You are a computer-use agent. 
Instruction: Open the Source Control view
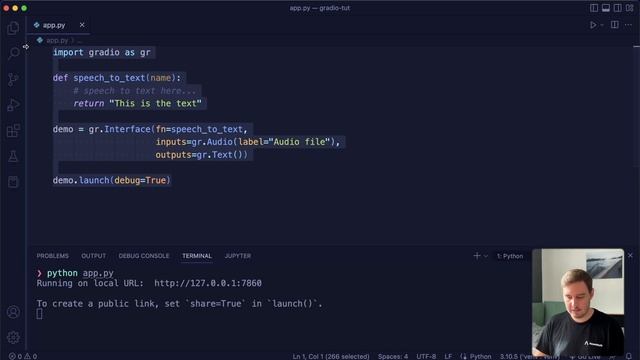point(13,79)
